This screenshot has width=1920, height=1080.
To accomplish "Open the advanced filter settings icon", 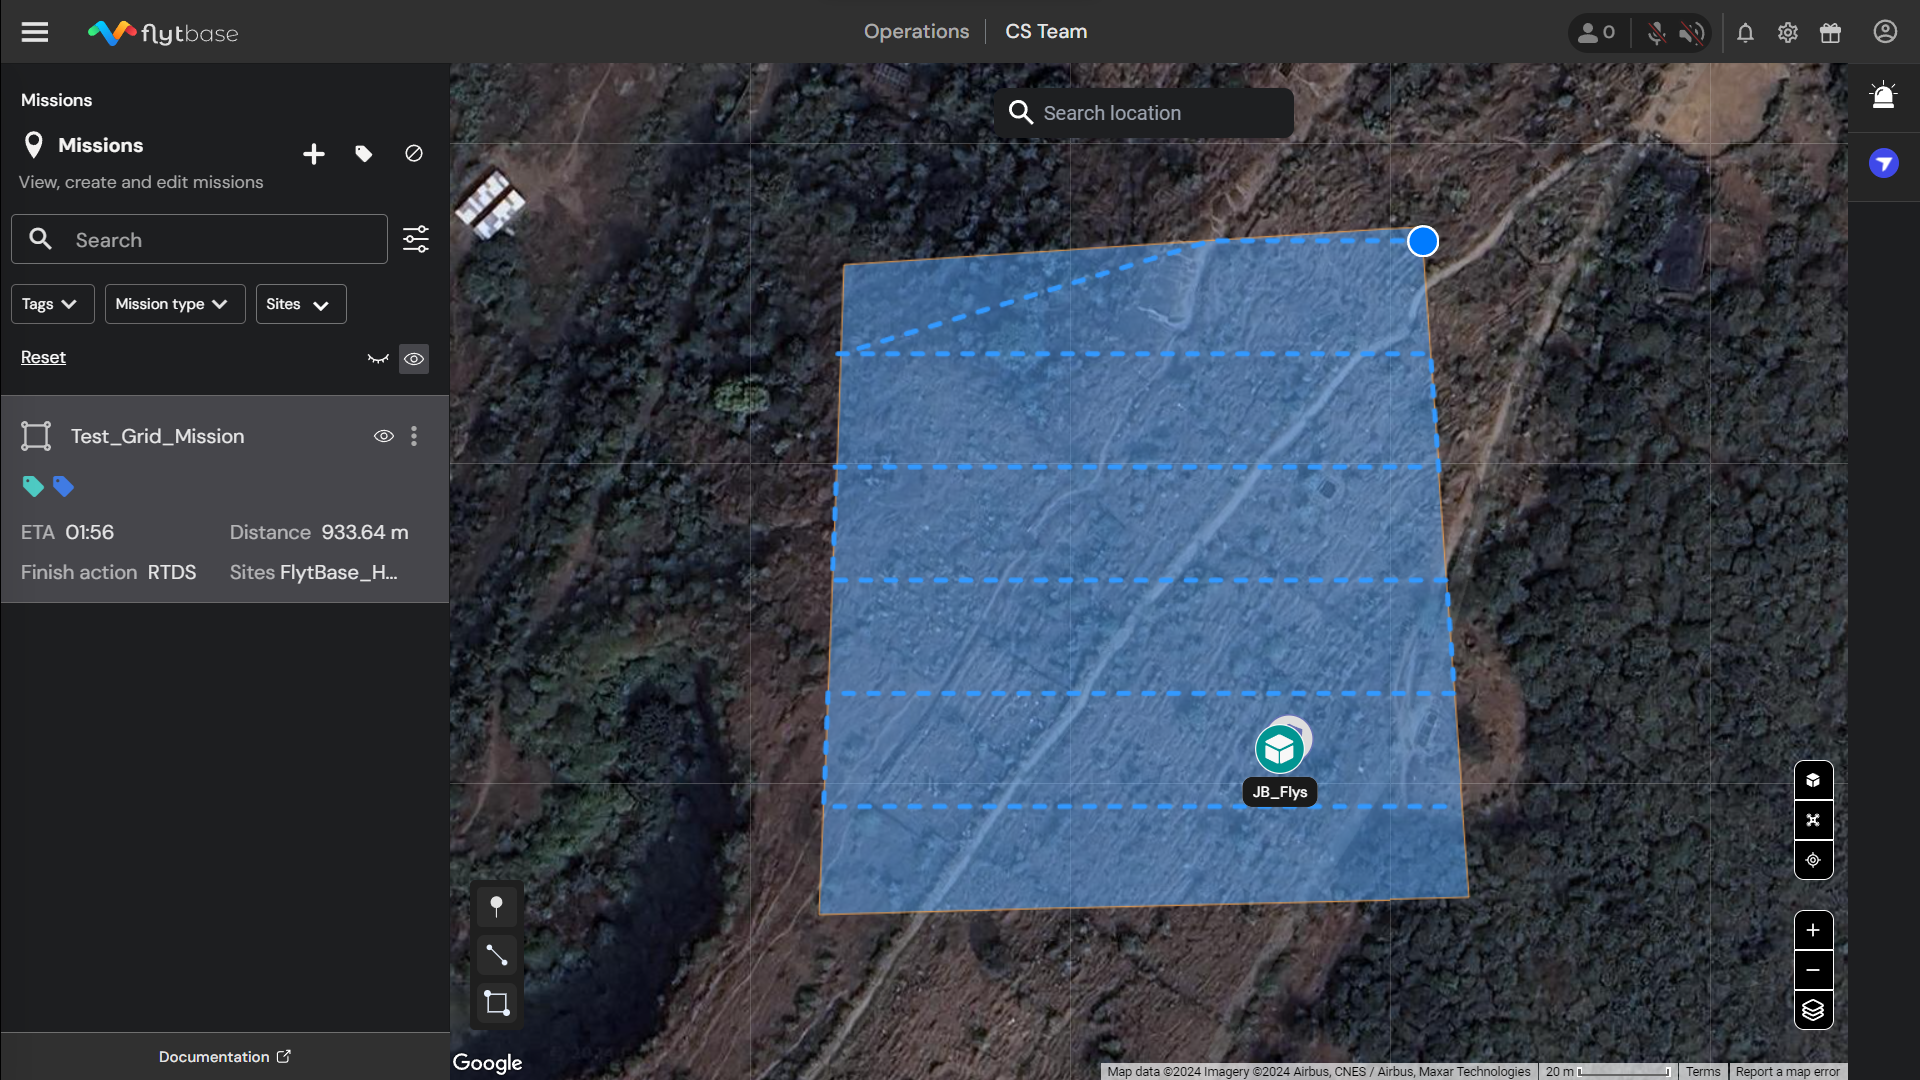I will tap(416, 239).
